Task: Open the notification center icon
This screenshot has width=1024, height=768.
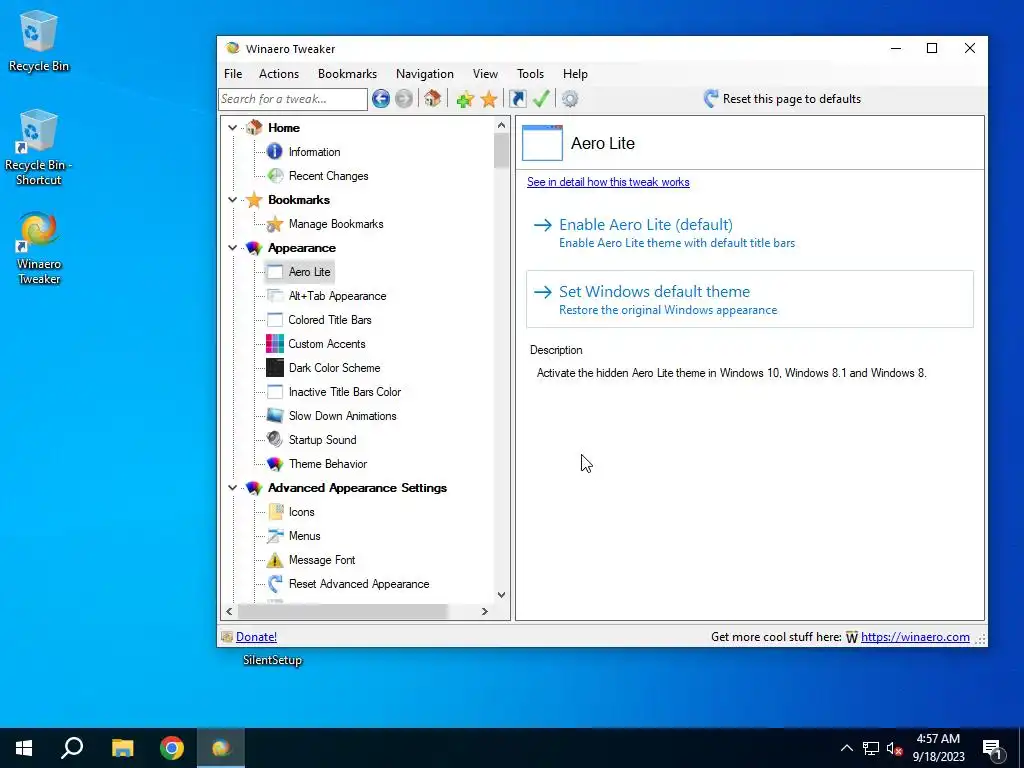Action: (x=993, y=748)
